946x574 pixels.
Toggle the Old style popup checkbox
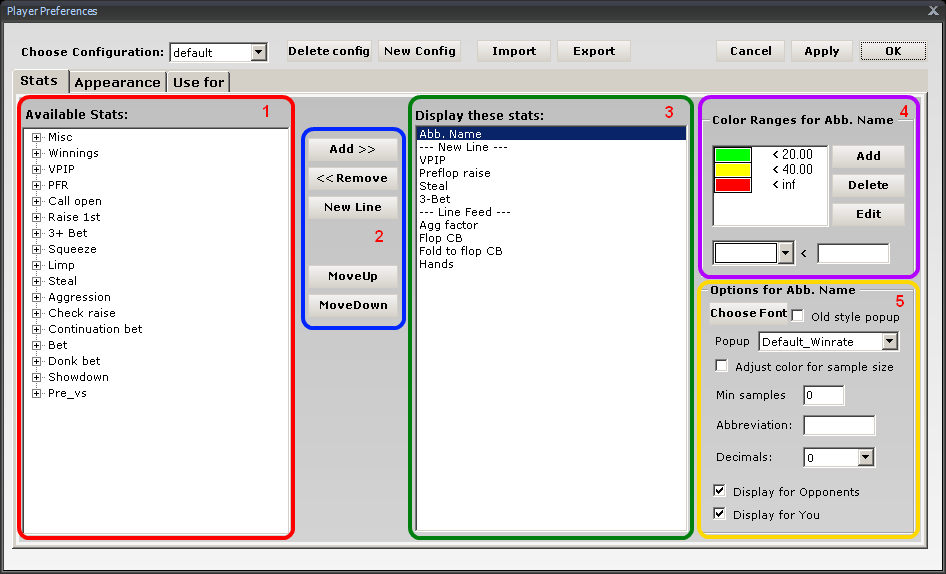click(798, 316)
